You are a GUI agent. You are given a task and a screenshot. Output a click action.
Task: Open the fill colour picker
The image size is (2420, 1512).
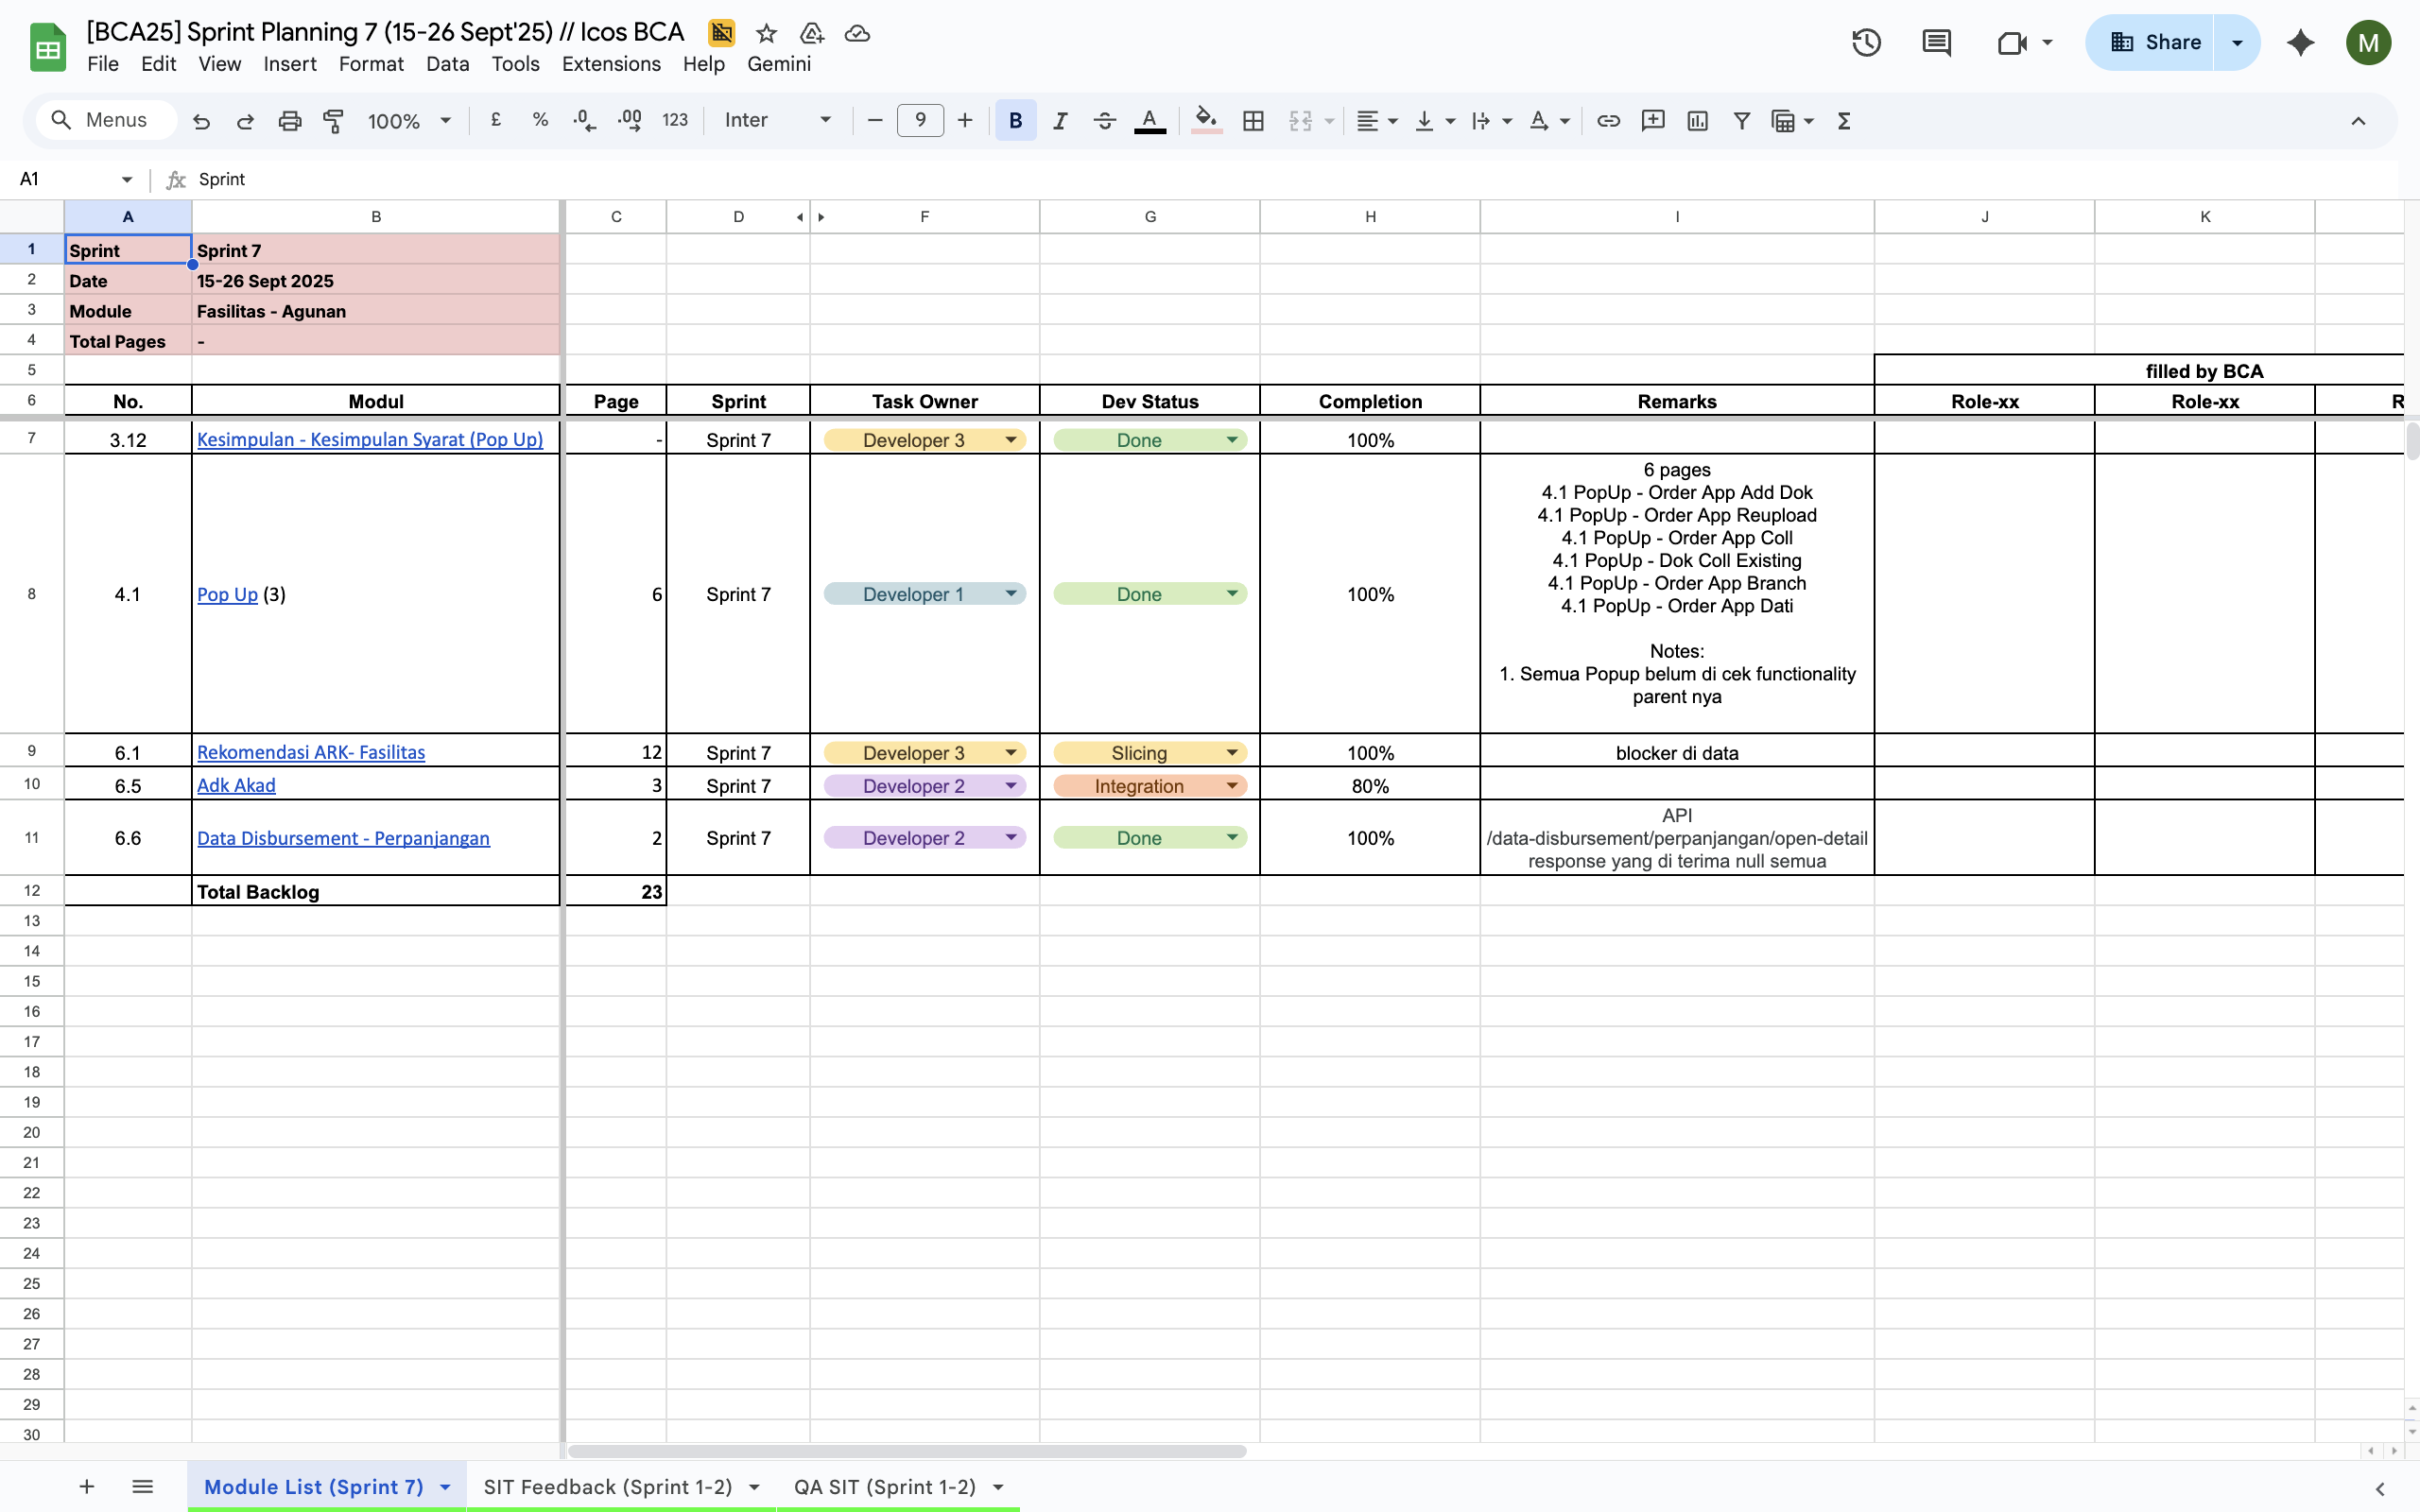[x=1206, y=121]
